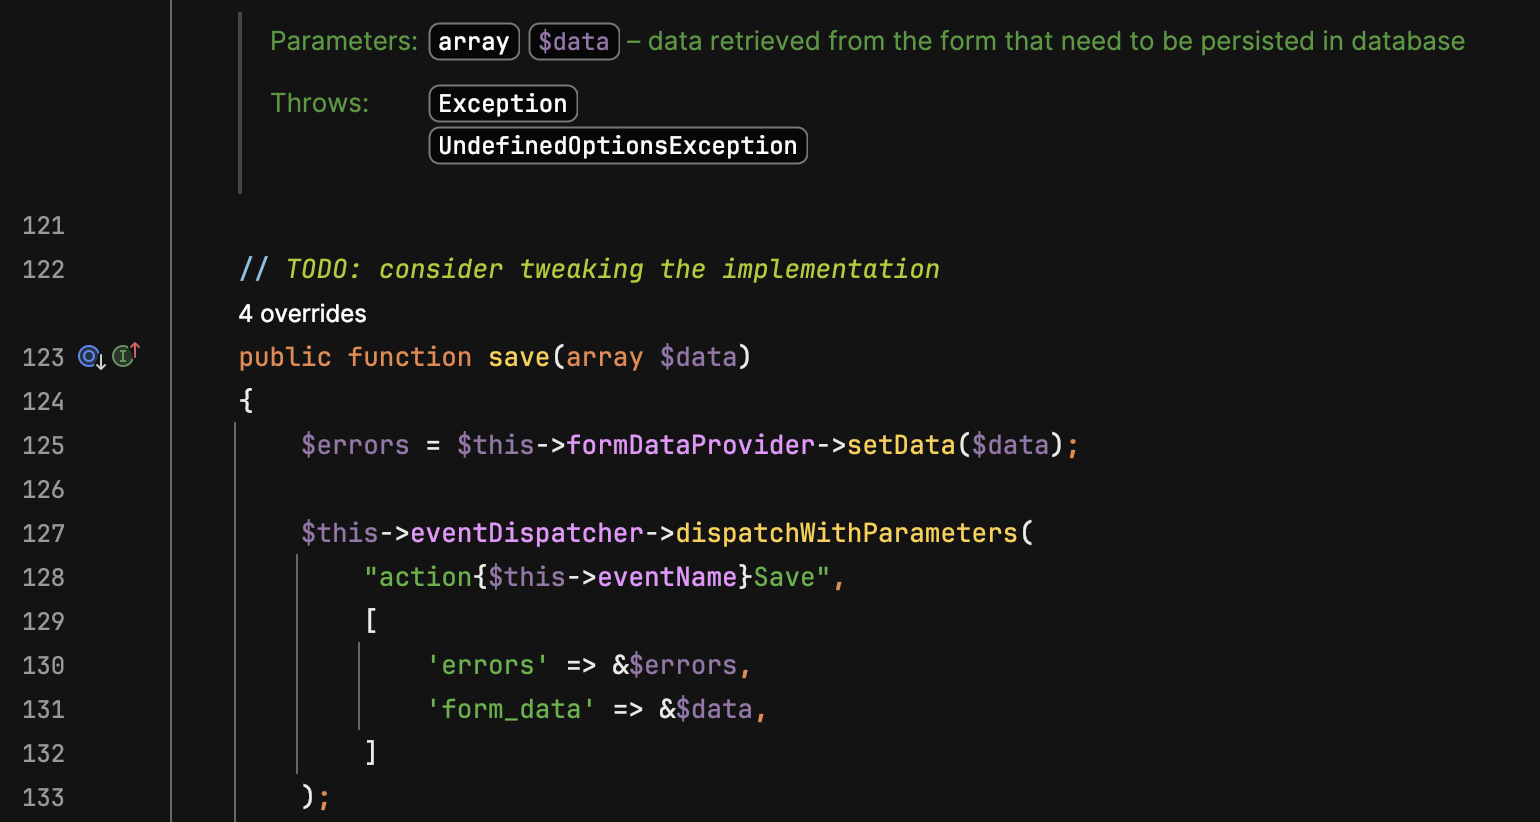Screen dimensions: 1540x822
Task: Open the 'UndefinedOptionsException' class link
Action: point(618,146)
